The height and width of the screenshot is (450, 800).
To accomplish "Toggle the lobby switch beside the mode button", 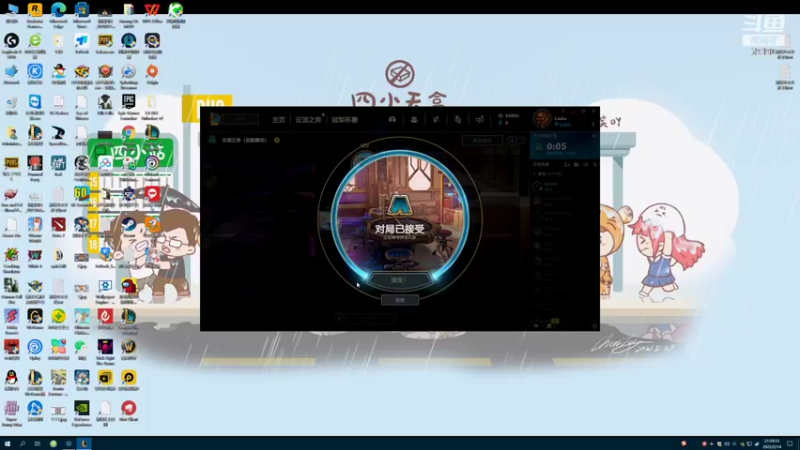I will tap(516, 140).
